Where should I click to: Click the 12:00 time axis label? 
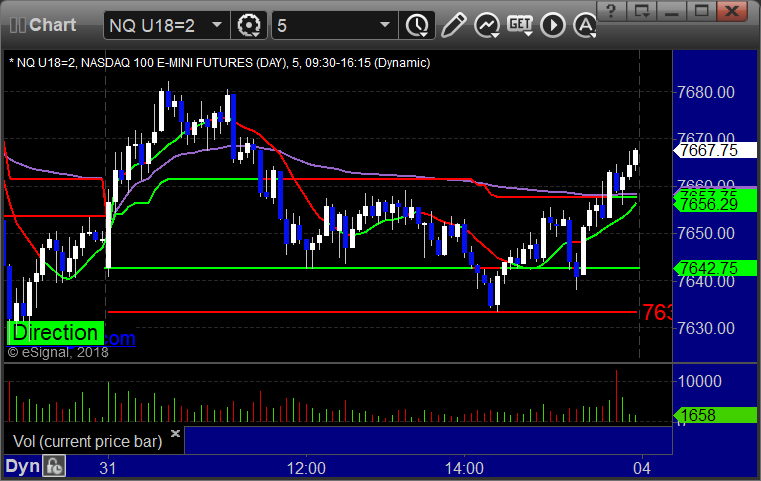point(306,468)
